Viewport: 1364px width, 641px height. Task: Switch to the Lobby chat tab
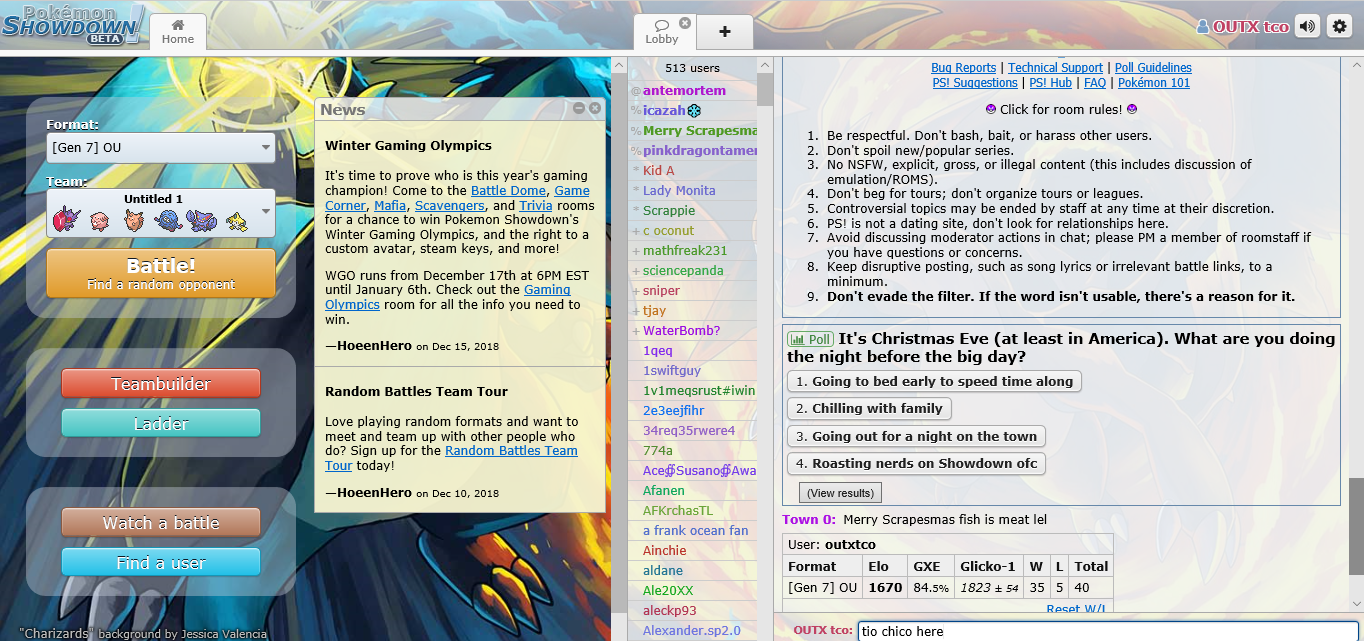point(661,32)
